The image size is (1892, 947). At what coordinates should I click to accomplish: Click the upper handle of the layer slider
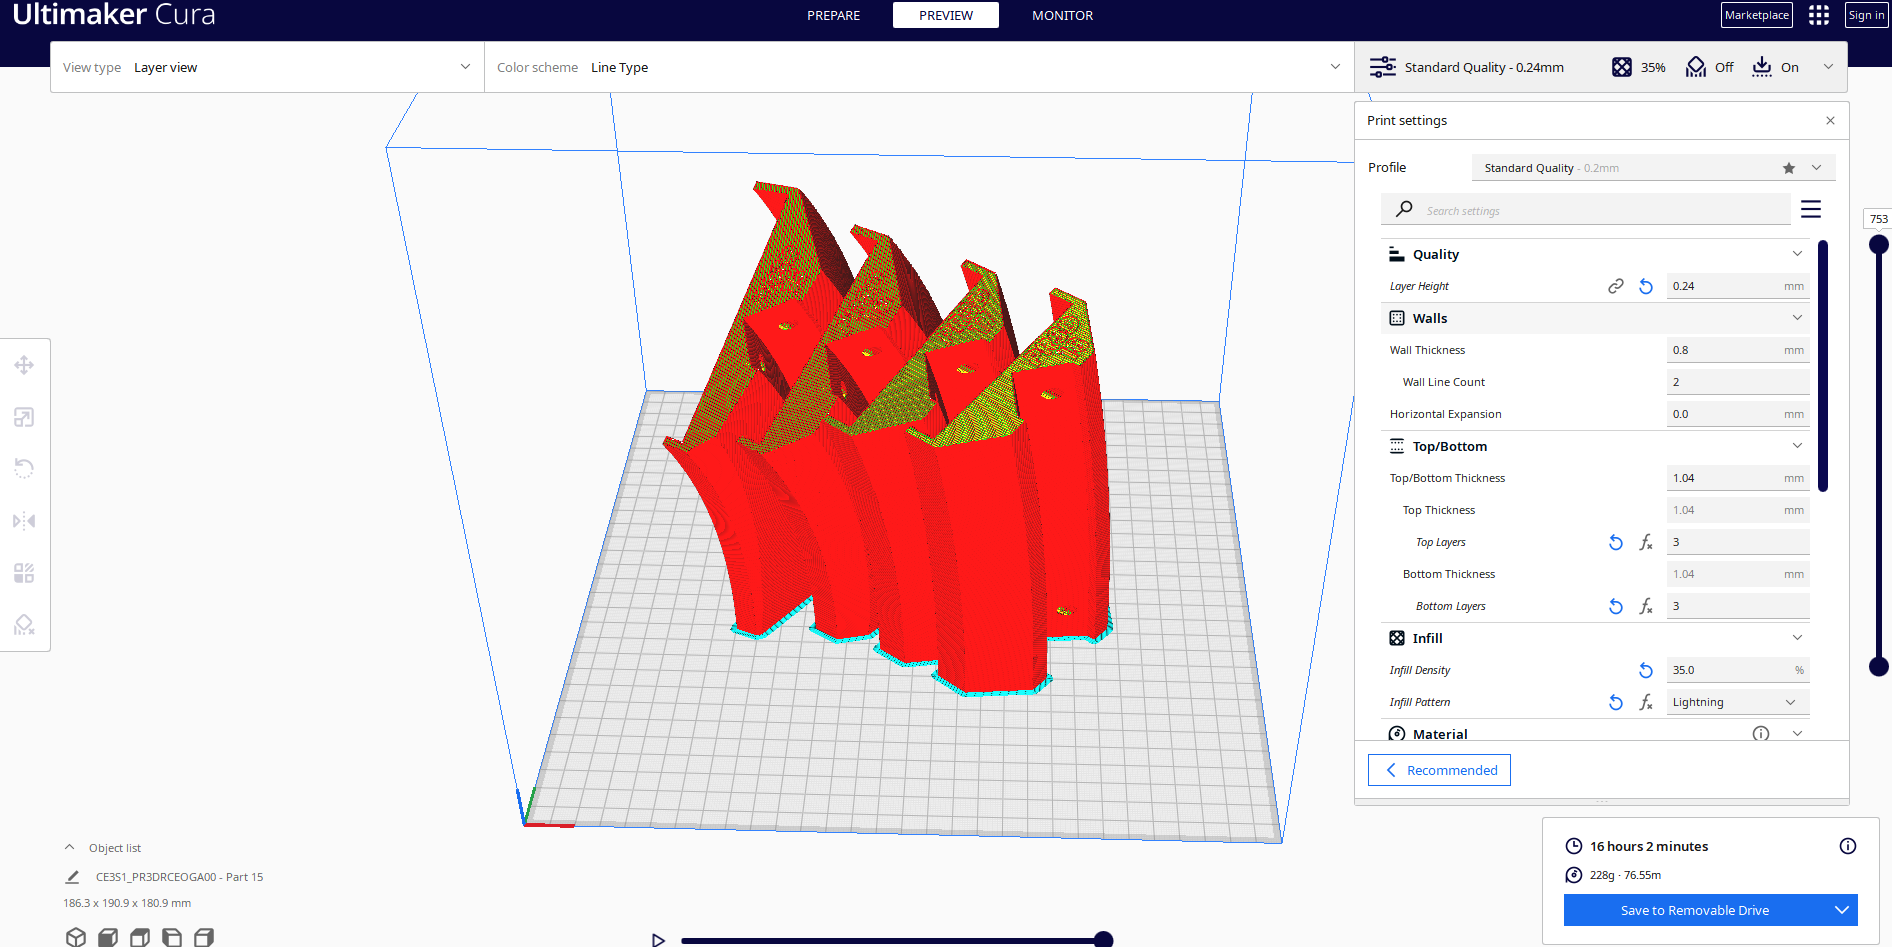[1879, 244]
